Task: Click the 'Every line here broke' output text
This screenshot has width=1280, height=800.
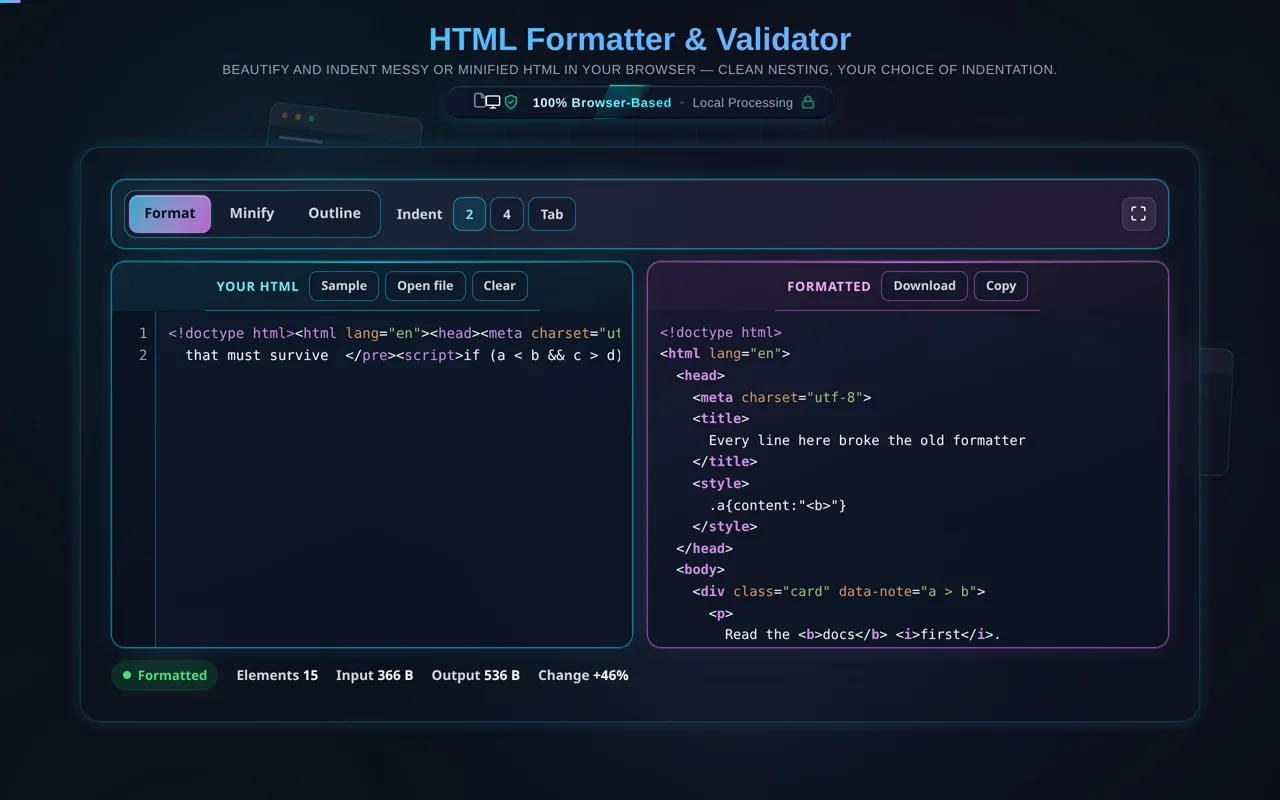Action: 867,440
